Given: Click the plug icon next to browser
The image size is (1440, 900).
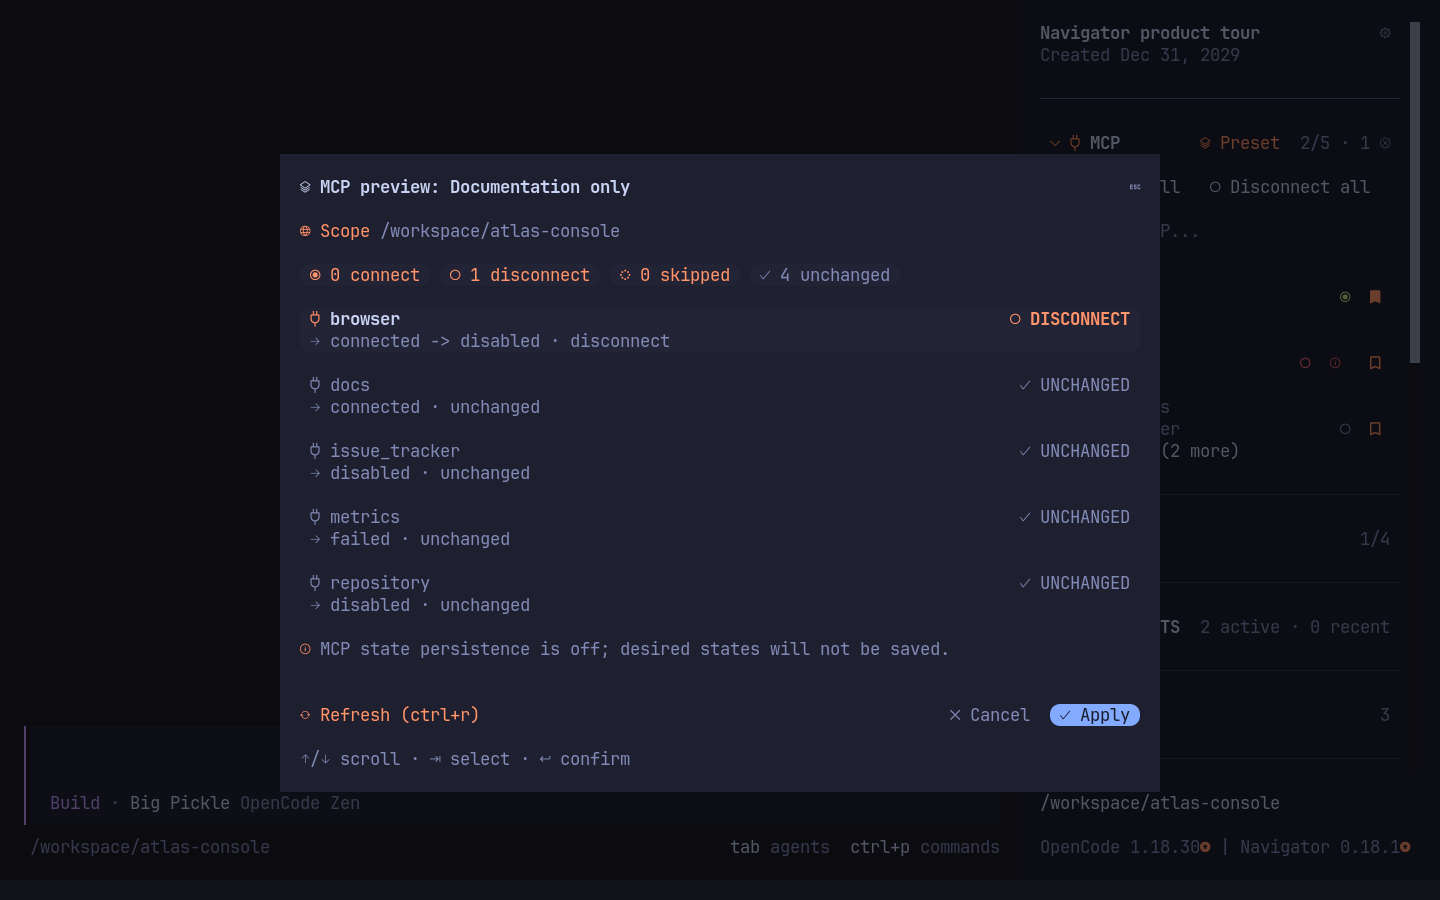Looking at the screenshot, I should click(x=315, y=319).
